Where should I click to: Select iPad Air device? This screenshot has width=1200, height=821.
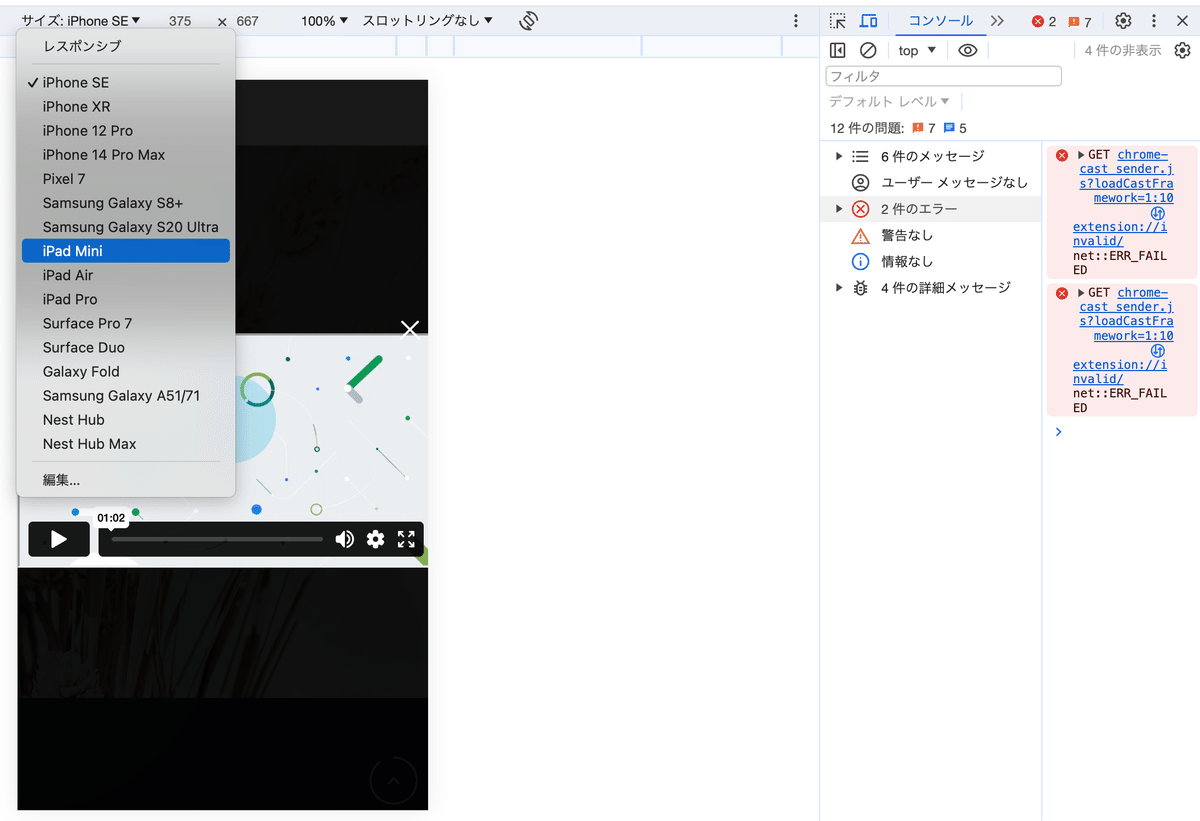point(126,275)
